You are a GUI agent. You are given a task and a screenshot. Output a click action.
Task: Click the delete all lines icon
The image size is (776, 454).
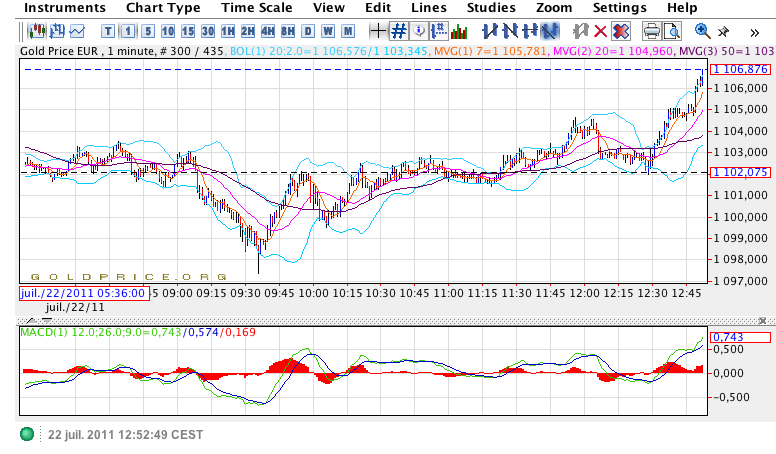pos(621,30)
